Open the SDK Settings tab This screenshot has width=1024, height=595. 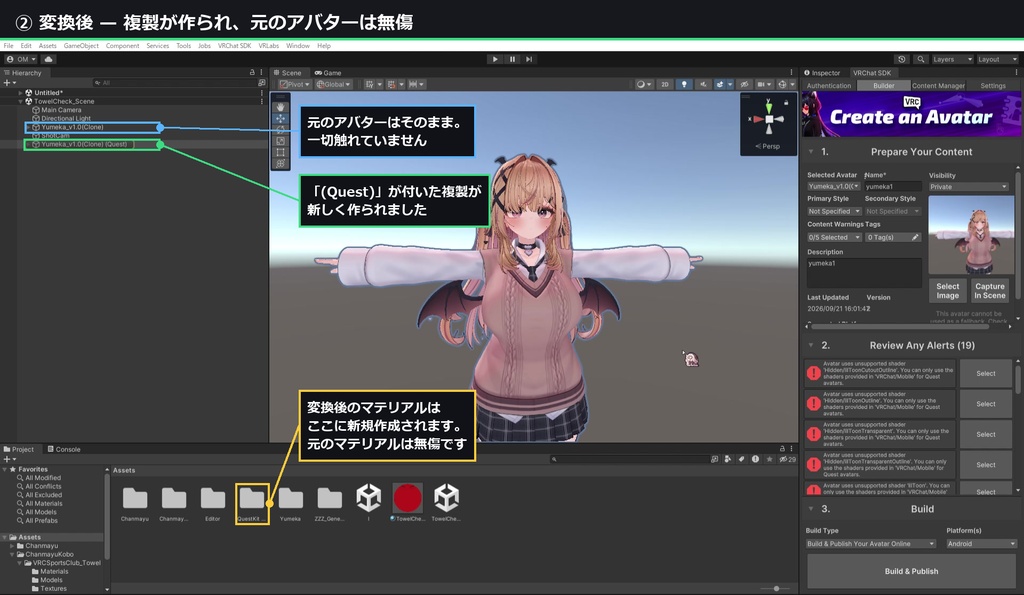993,86
